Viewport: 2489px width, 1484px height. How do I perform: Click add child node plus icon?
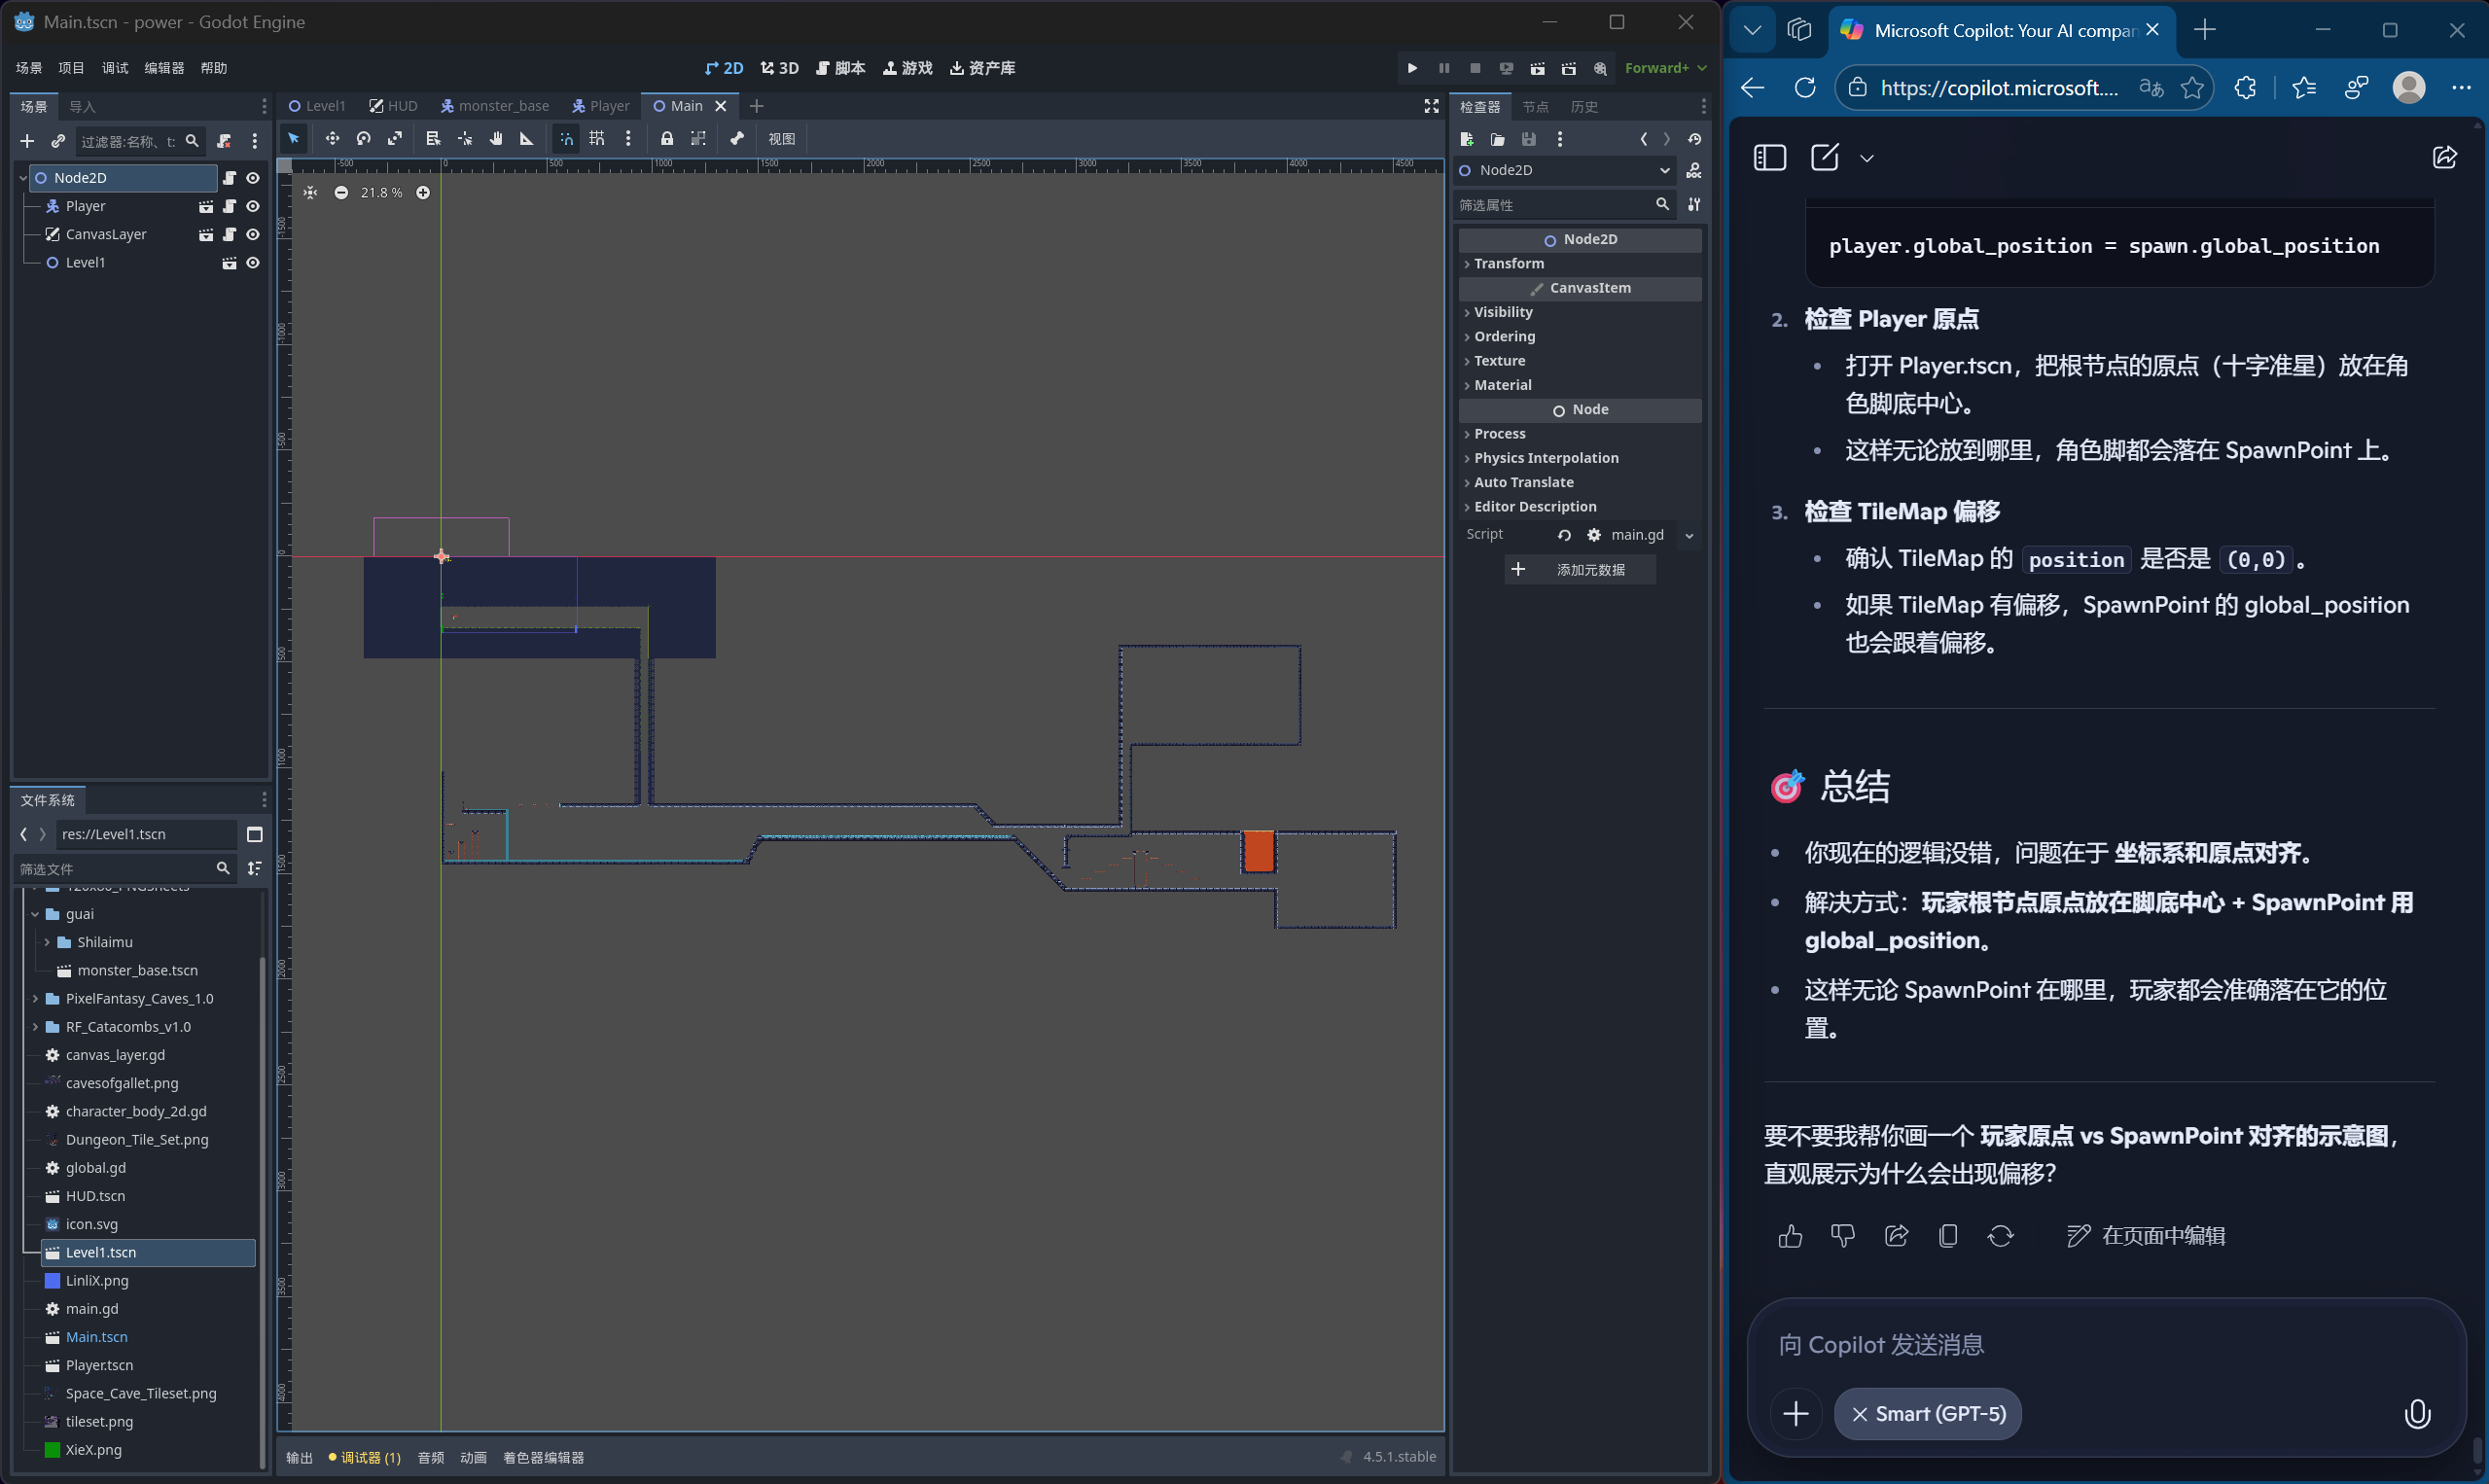click(x=27, y=141)
